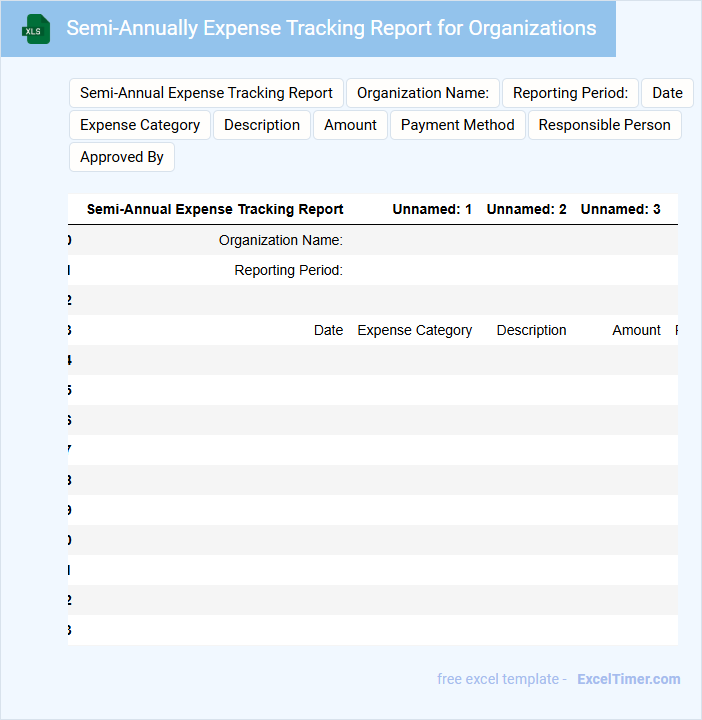This screenshot has height=720, width=702.
Task: Click the 'Unnamed: 3' column header
Action: [x=620, y=210]
